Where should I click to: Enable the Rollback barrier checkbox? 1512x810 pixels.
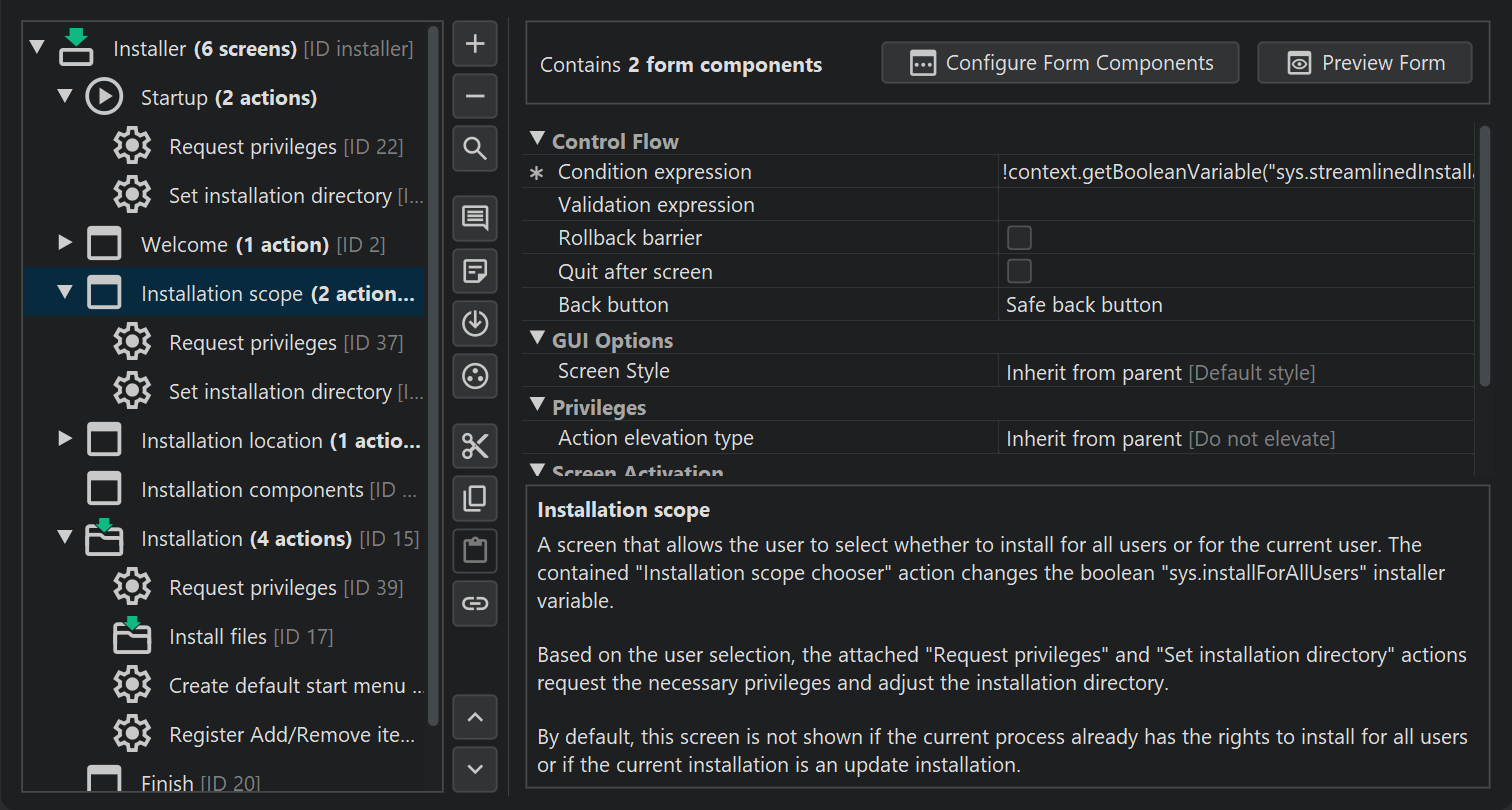point(1019,238)
